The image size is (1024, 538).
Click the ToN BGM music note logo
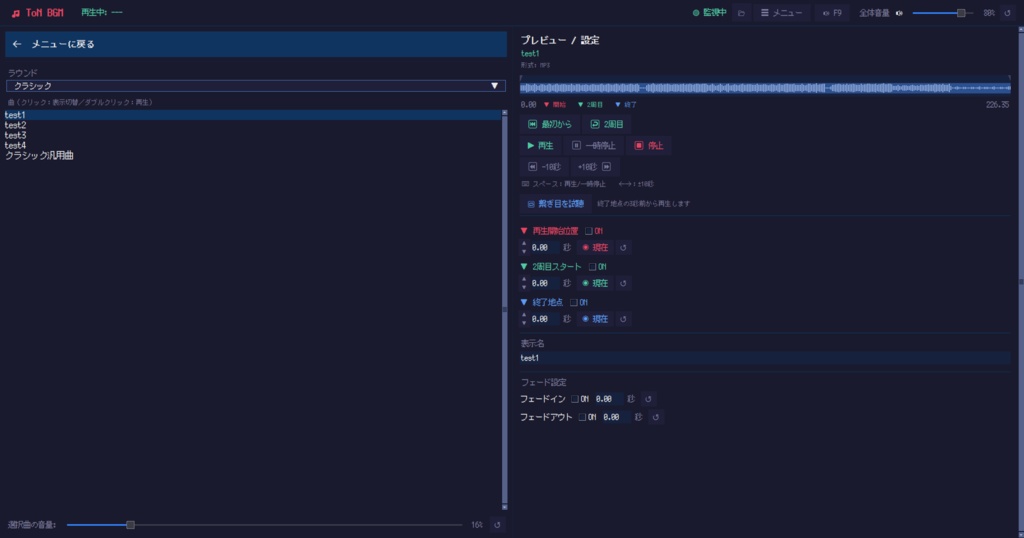pyautogui.click(x=16, y=13)
